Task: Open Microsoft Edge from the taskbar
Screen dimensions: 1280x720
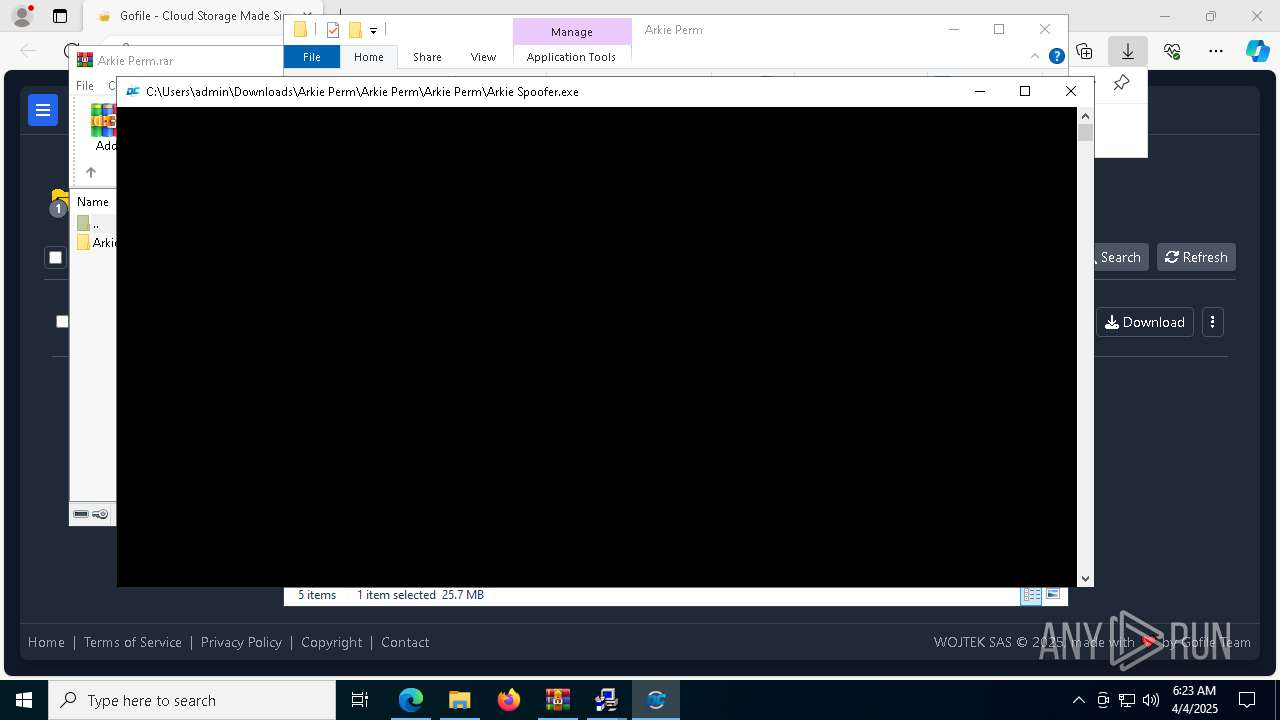Action: (x=411, y=700)
